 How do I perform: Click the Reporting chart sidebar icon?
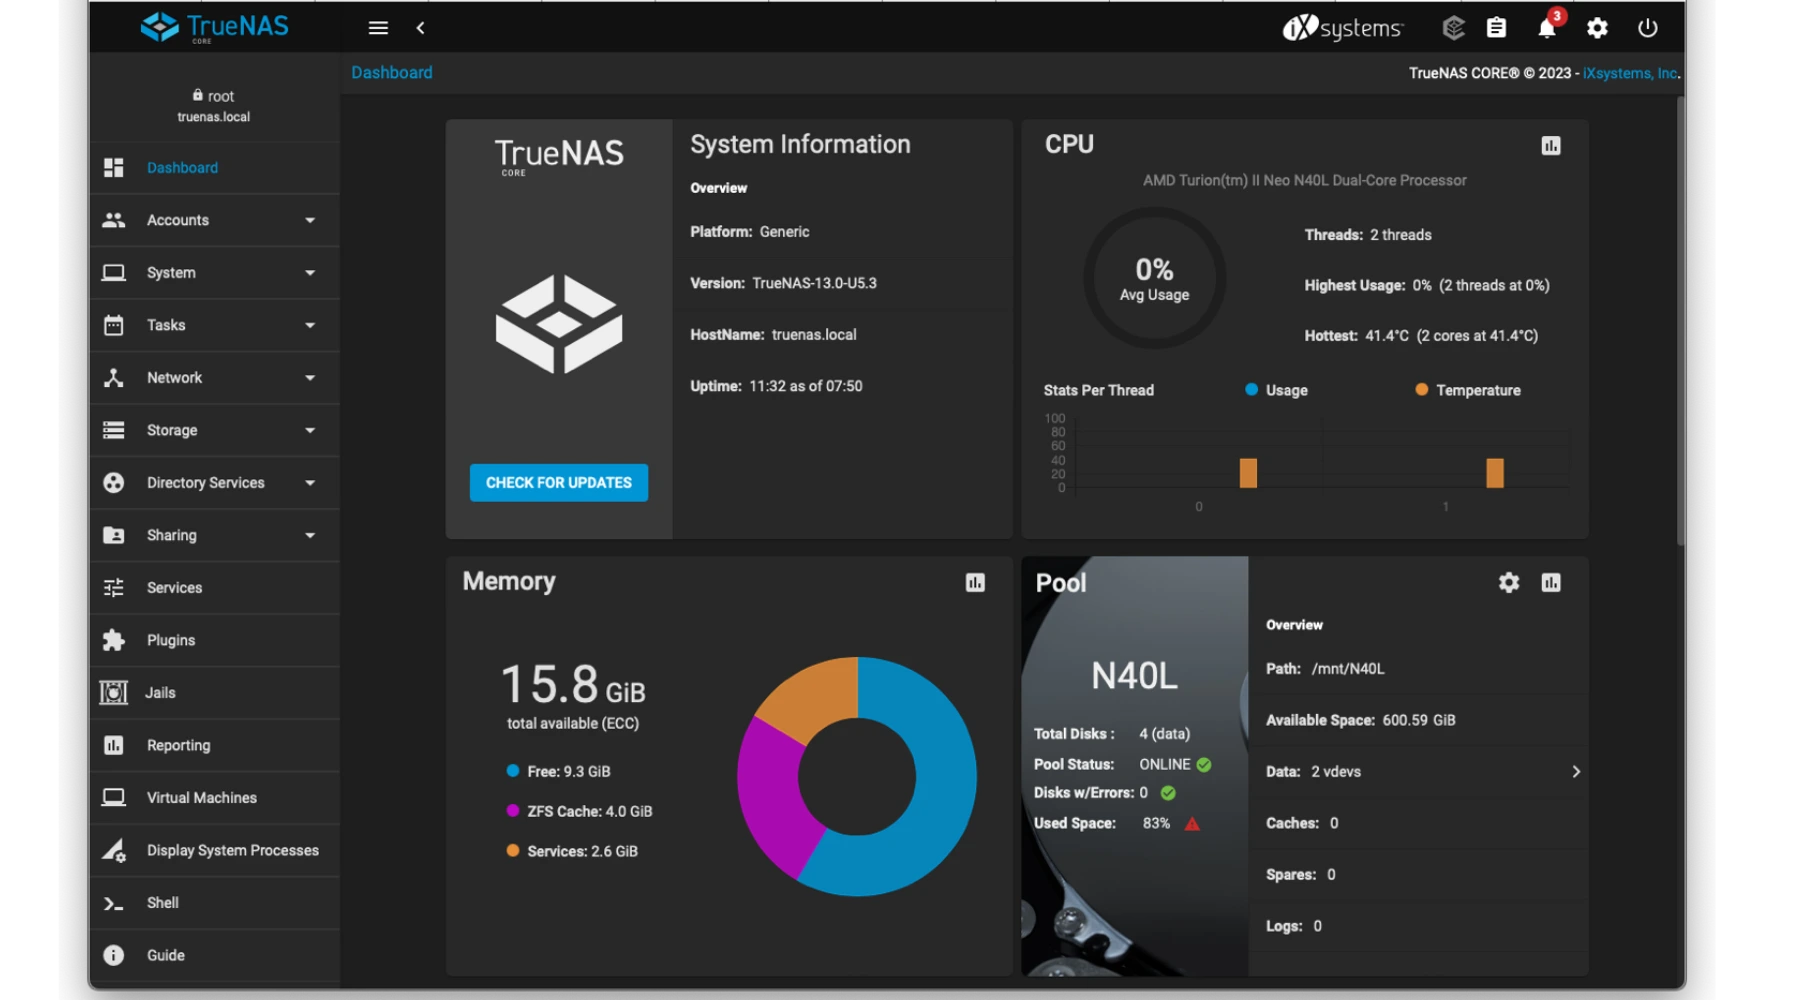[114, 745]
